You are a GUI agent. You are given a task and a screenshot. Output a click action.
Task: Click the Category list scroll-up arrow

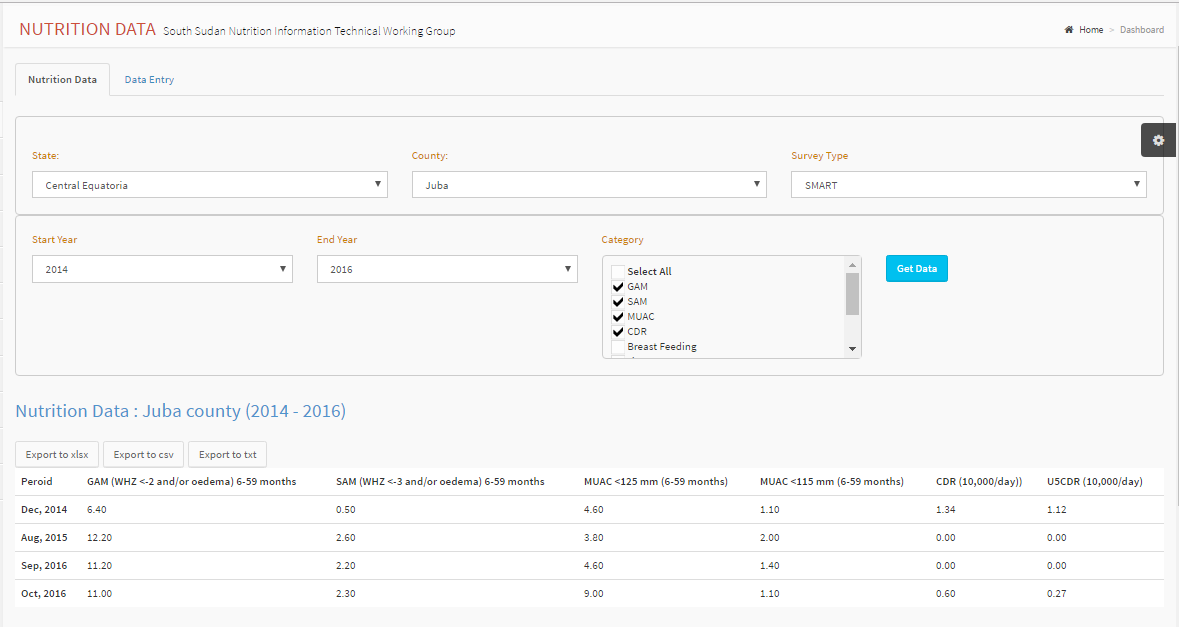[852, 265]
